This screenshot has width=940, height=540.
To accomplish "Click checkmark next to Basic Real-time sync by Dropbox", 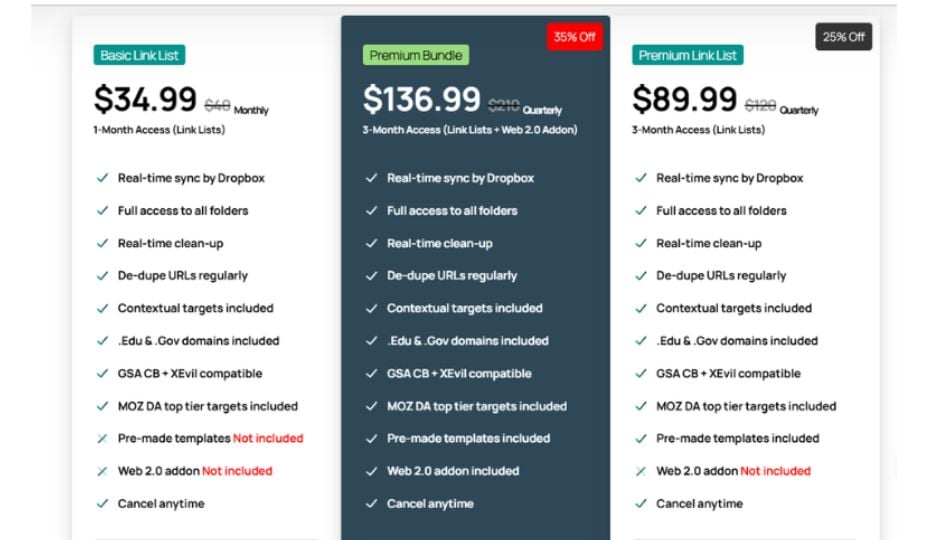I will (x=103, y=178).
